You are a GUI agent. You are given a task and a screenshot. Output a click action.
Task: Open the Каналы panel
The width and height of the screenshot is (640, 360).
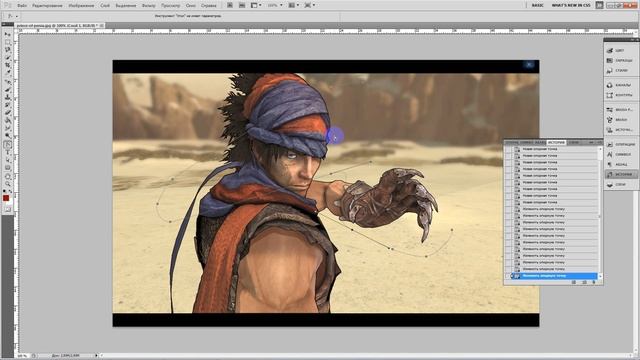click(620, 85)
